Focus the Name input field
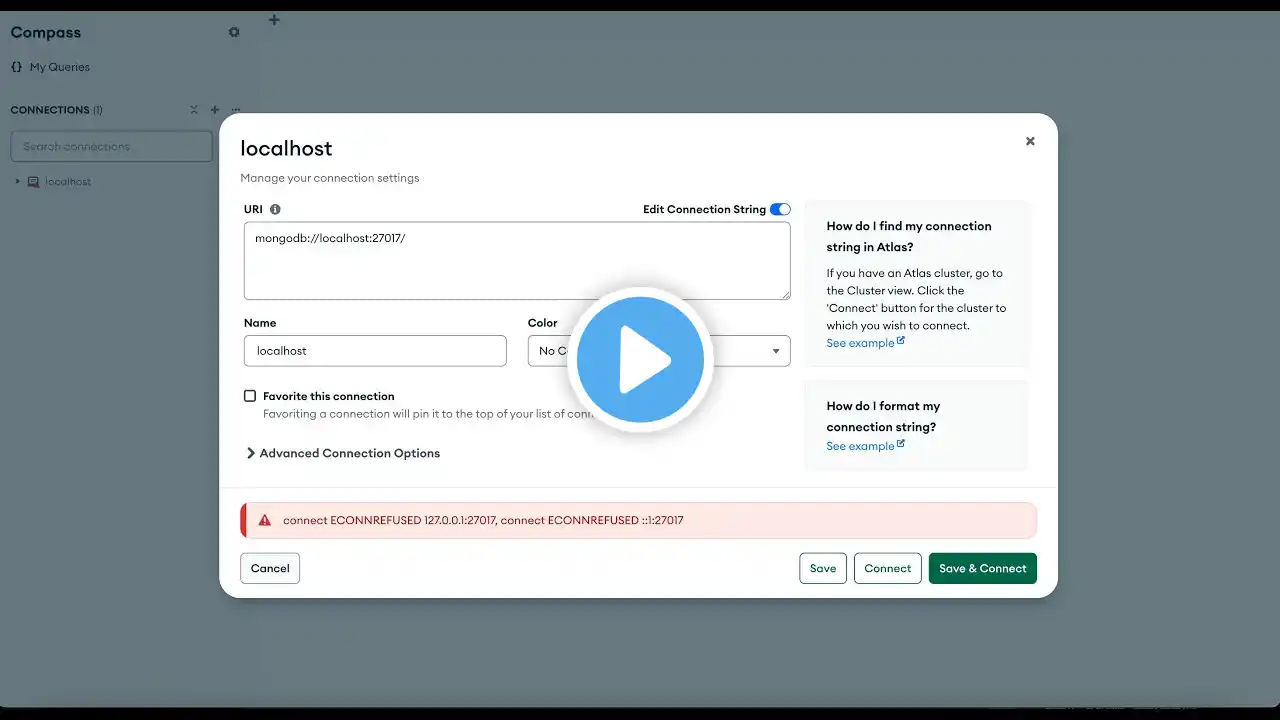This screenshot has height=720, width=1280. [375, 351]
